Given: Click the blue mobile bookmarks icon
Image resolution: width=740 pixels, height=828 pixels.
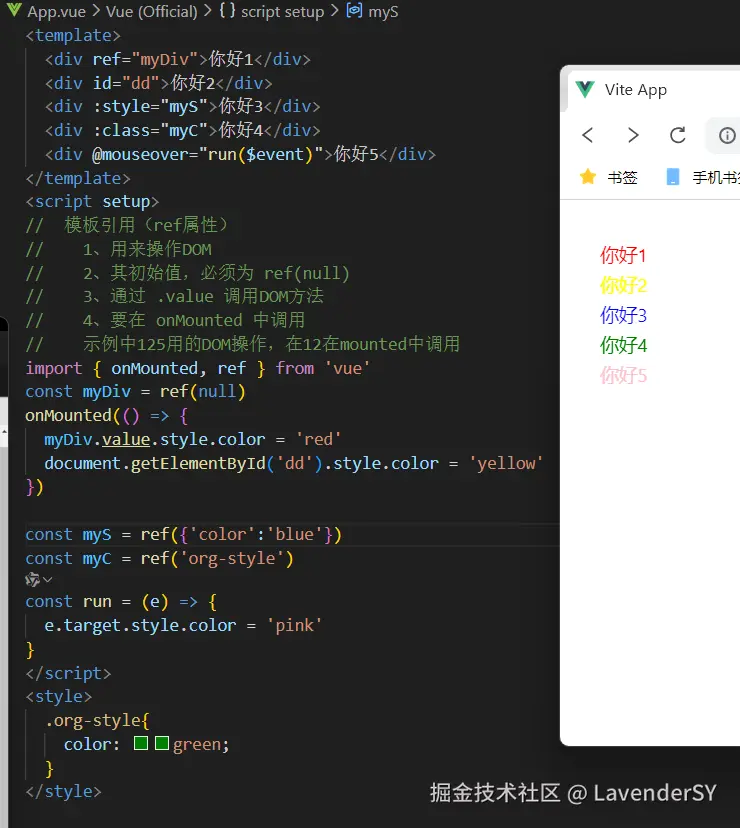Looking at the screenshot, I should [x=673, y=177].
